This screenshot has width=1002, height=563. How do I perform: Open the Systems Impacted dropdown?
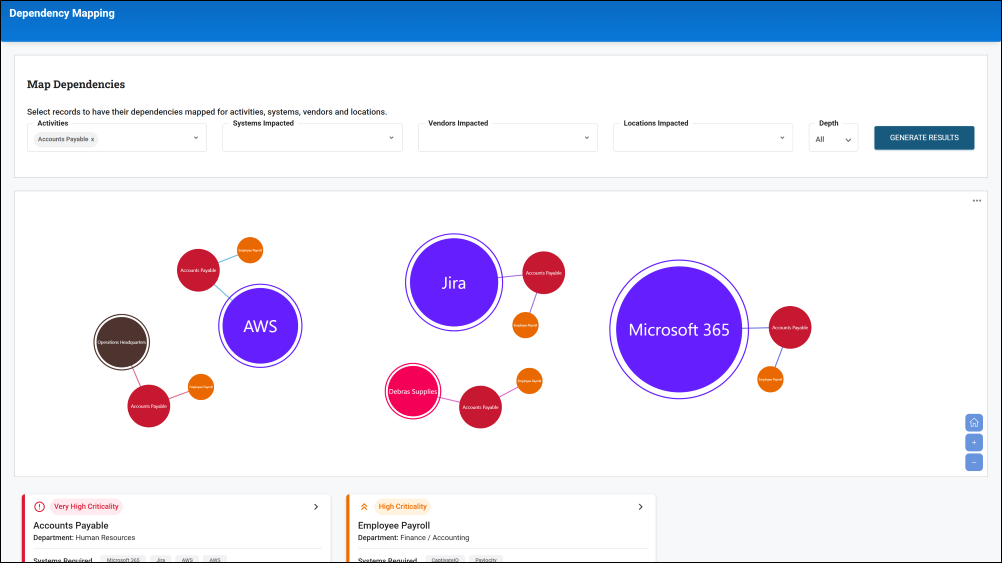(391, 138)
